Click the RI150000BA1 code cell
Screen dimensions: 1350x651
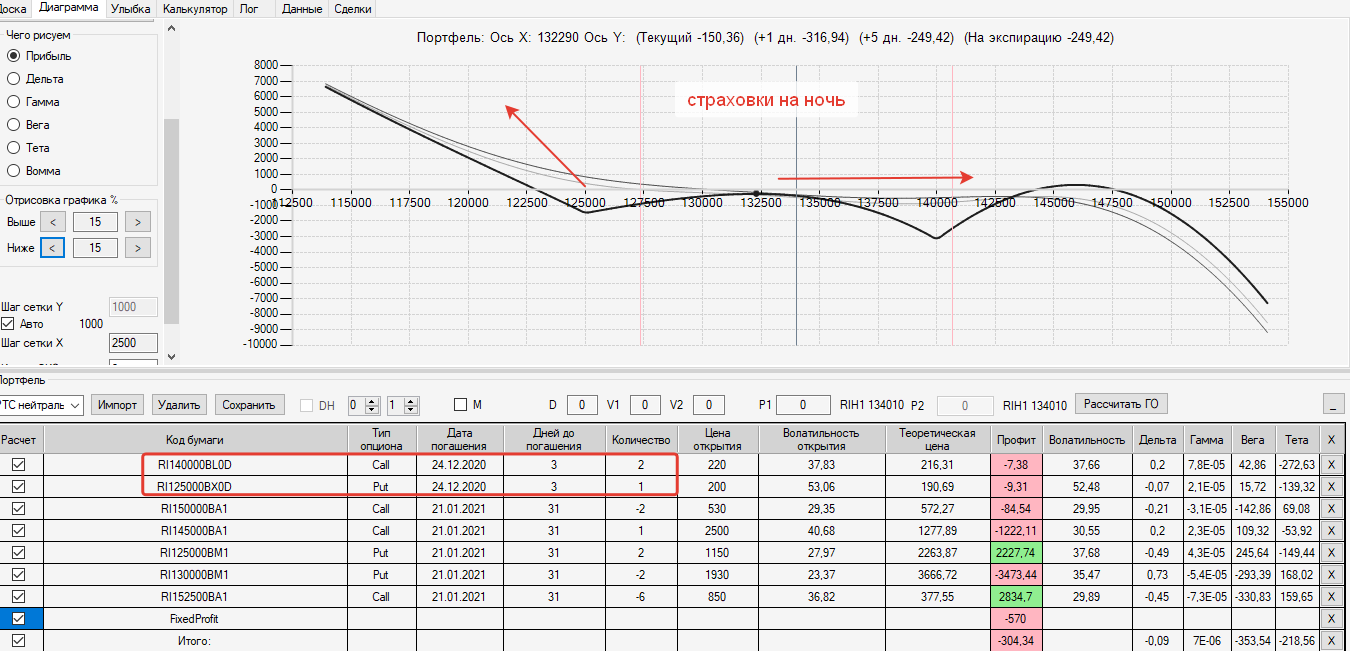pyautogui.click(x=195, y=508)
